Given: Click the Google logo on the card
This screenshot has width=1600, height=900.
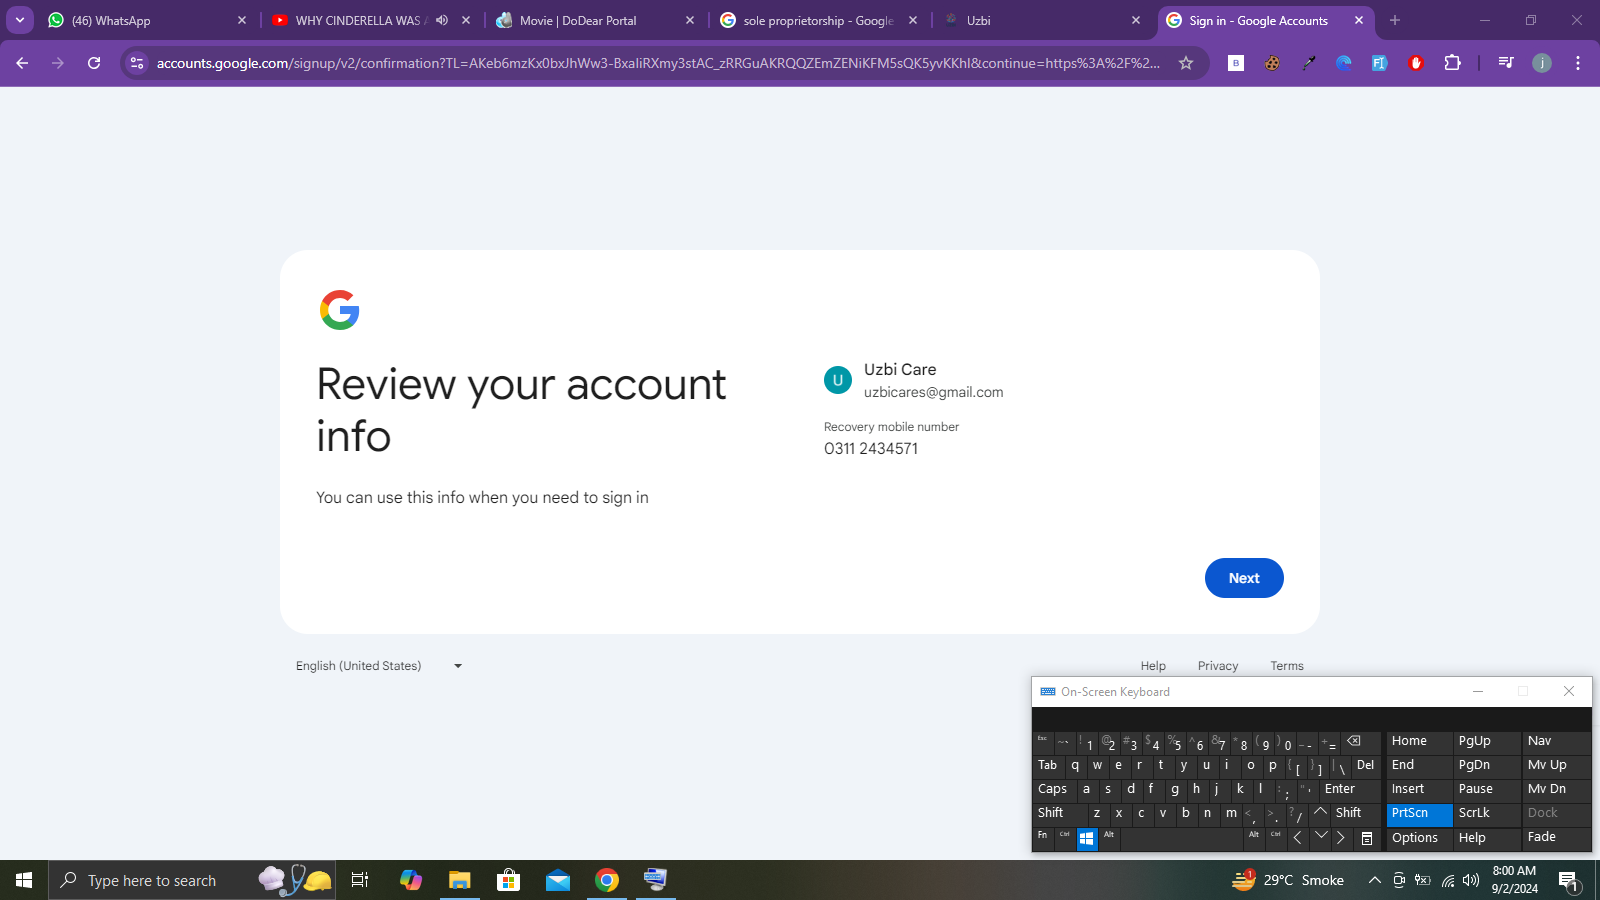Looking at the screenshot, I should (340, 310).
